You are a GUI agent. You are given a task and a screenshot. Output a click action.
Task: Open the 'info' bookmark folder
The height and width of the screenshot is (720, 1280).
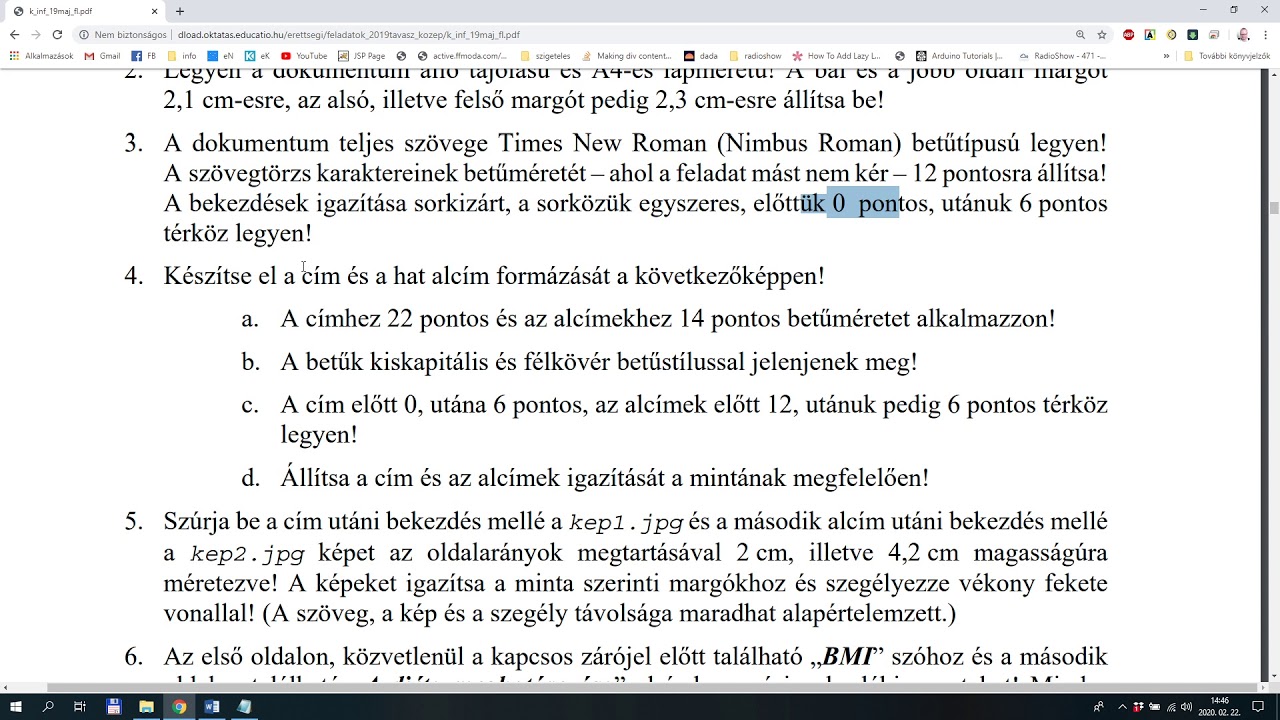tap(182, 56)
